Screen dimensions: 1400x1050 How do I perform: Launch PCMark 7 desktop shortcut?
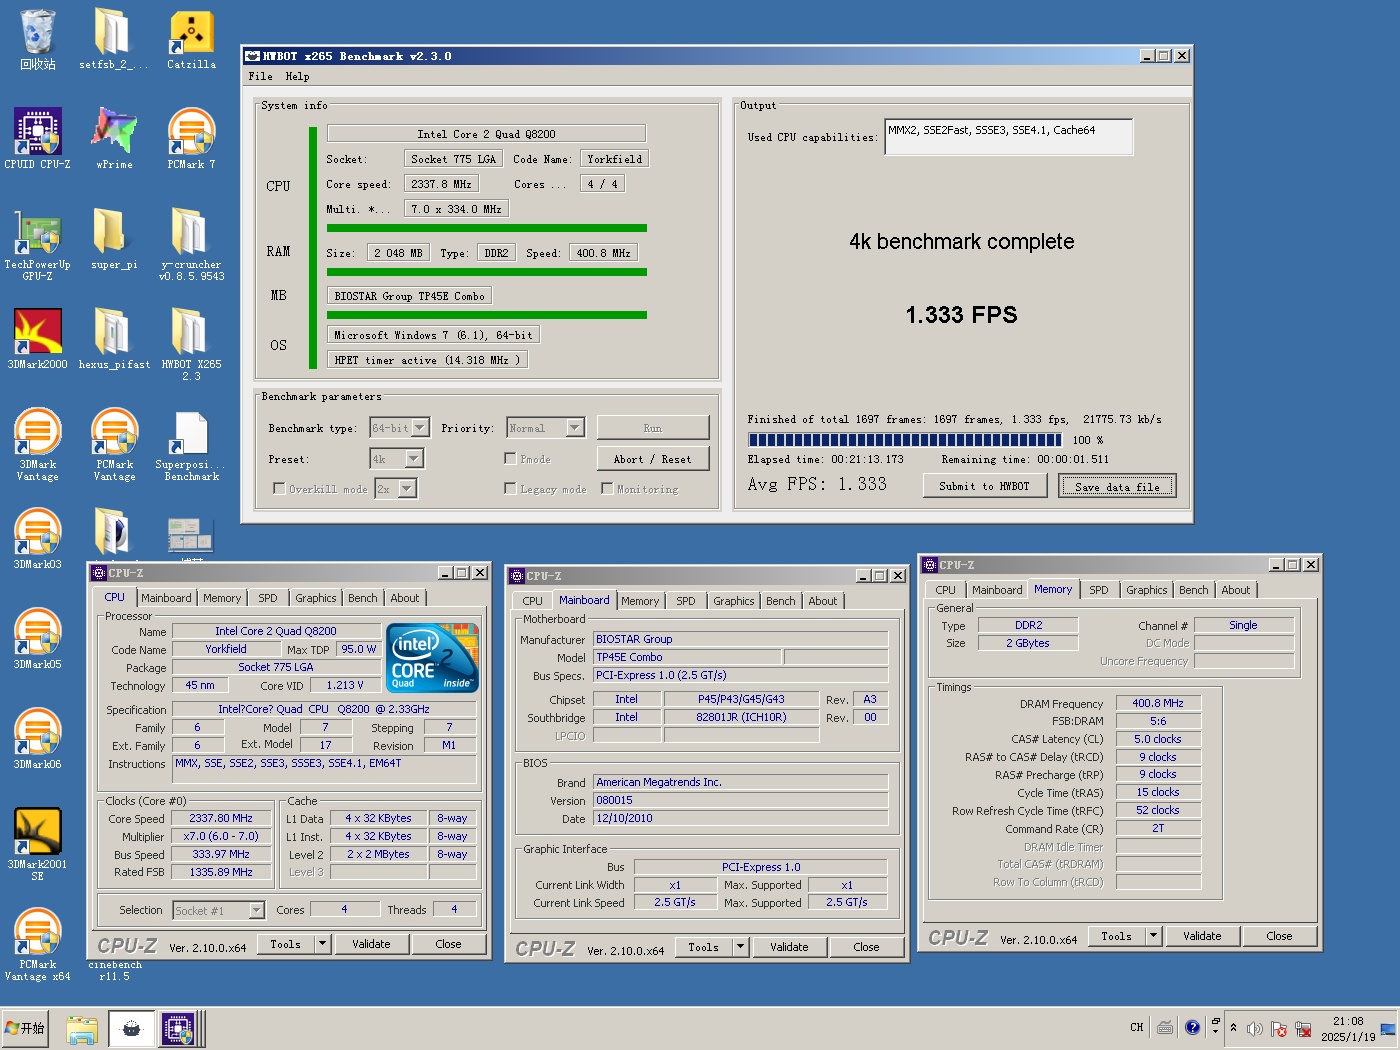(191, 139)
